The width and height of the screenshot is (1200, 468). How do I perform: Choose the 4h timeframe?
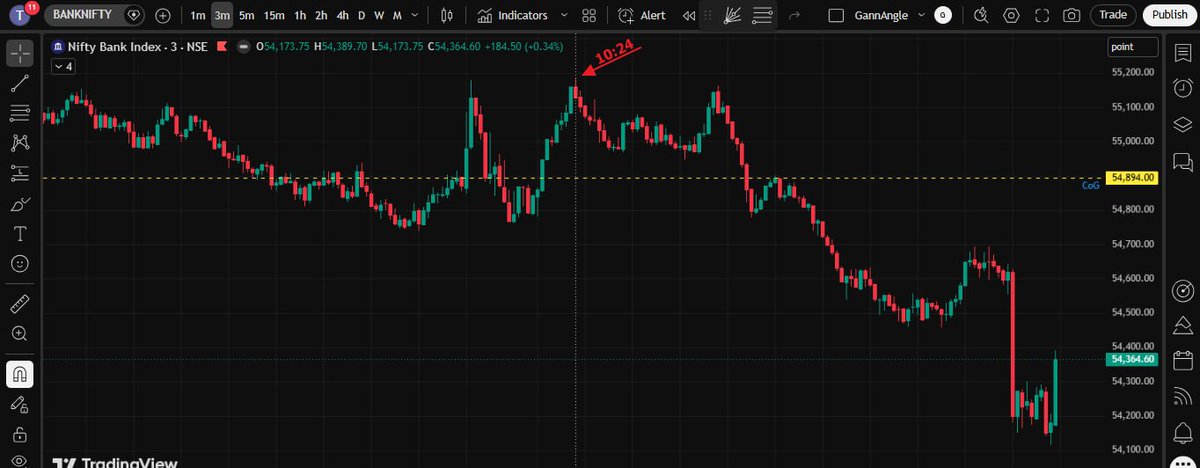[343, 15]
